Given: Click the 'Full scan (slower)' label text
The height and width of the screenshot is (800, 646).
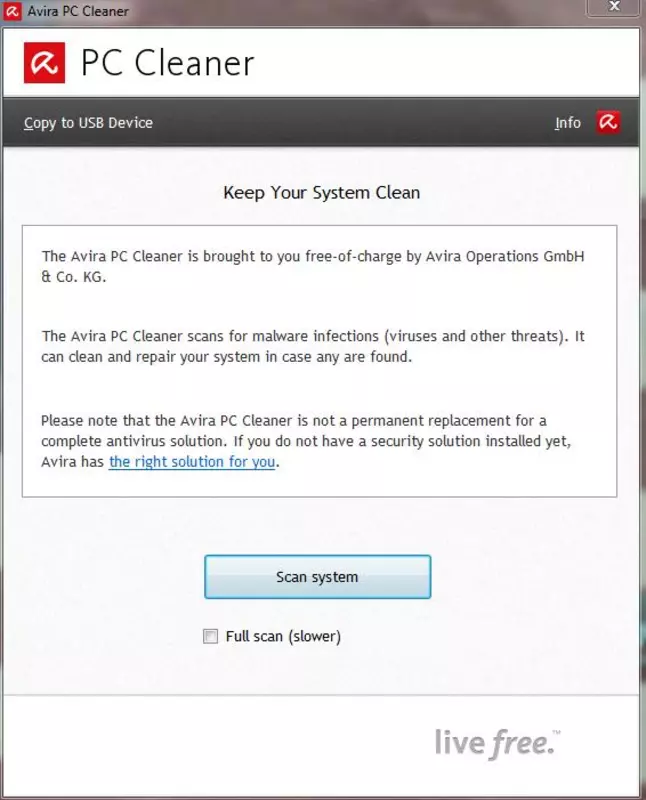Looking at the screenshot, I should (283, 636).
